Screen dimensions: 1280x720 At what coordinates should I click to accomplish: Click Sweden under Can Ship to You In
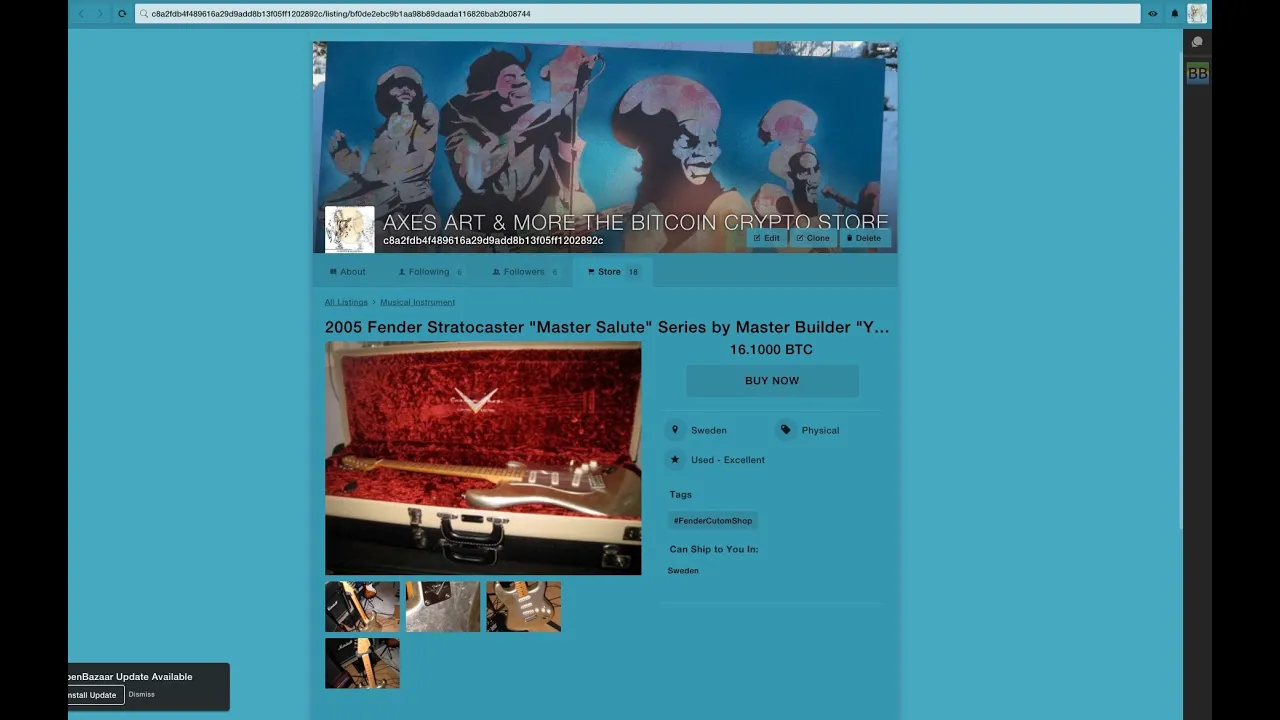click(683, 571)
